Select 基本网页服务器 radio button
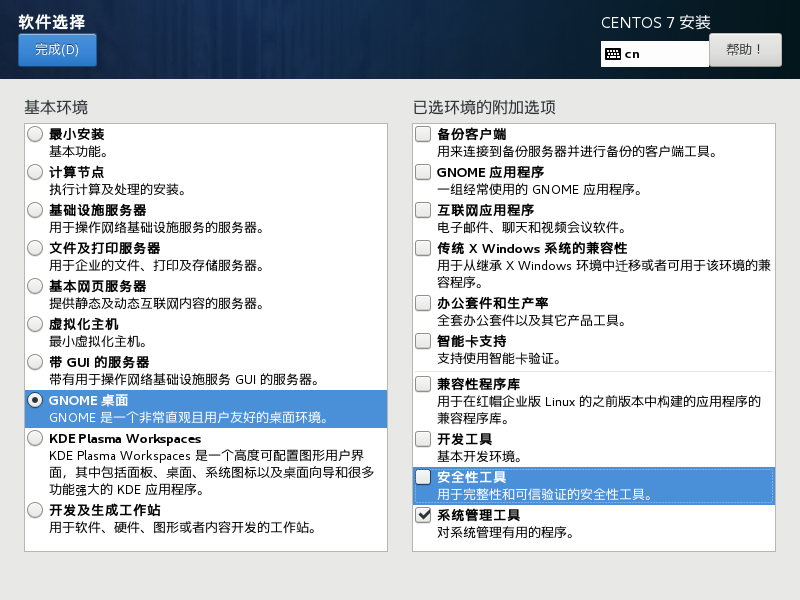This screenshot has height=600, width=800. 36,286
